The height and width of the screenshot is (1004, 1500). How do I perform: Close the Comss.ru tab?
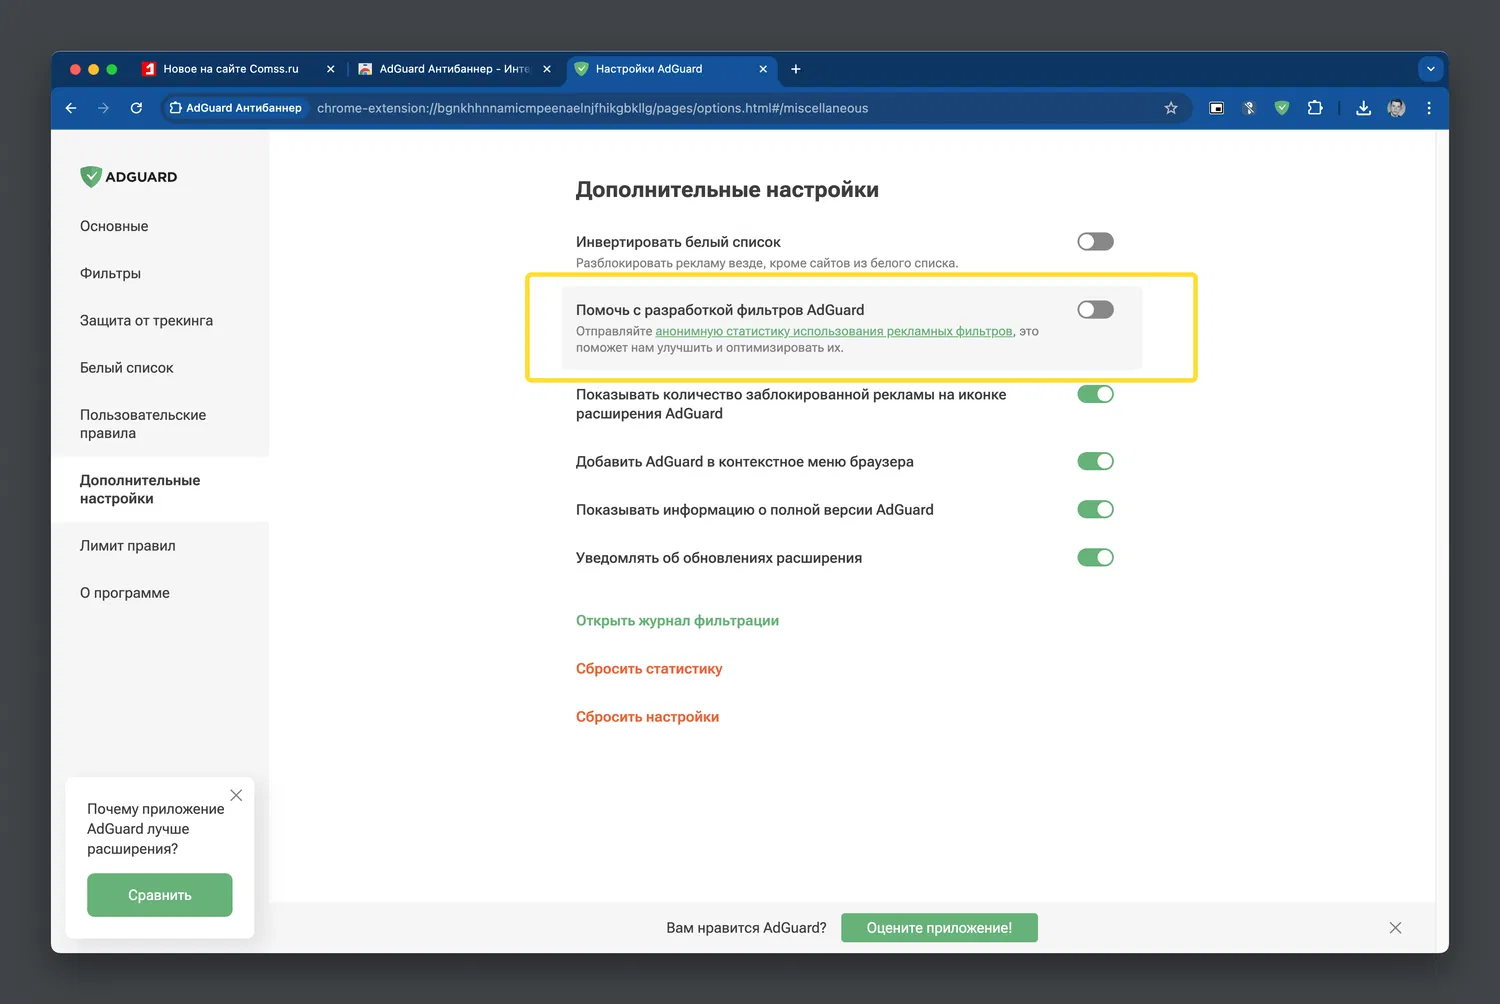(331, 69)
